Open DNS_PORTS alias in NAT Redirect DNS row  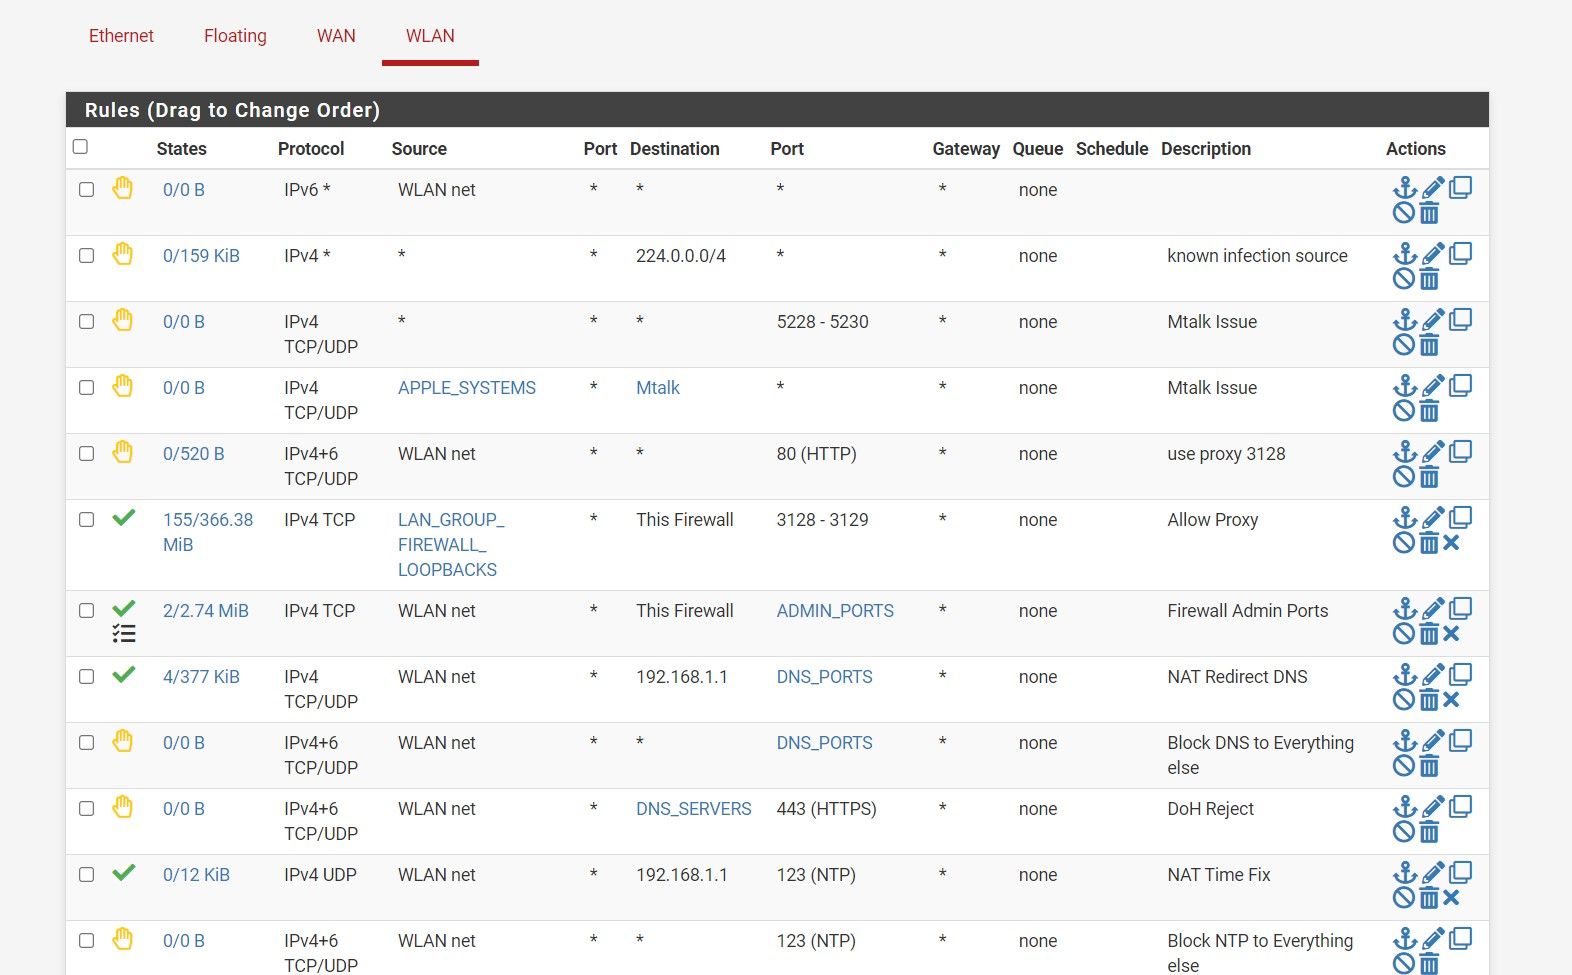tap(824, 677)
